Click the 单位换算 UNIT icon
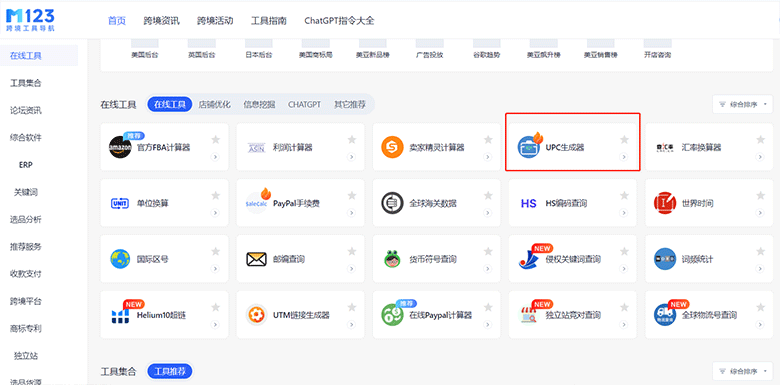Image resolution: width=780 pixels, height=385 pixels. (x=120, y=203)
